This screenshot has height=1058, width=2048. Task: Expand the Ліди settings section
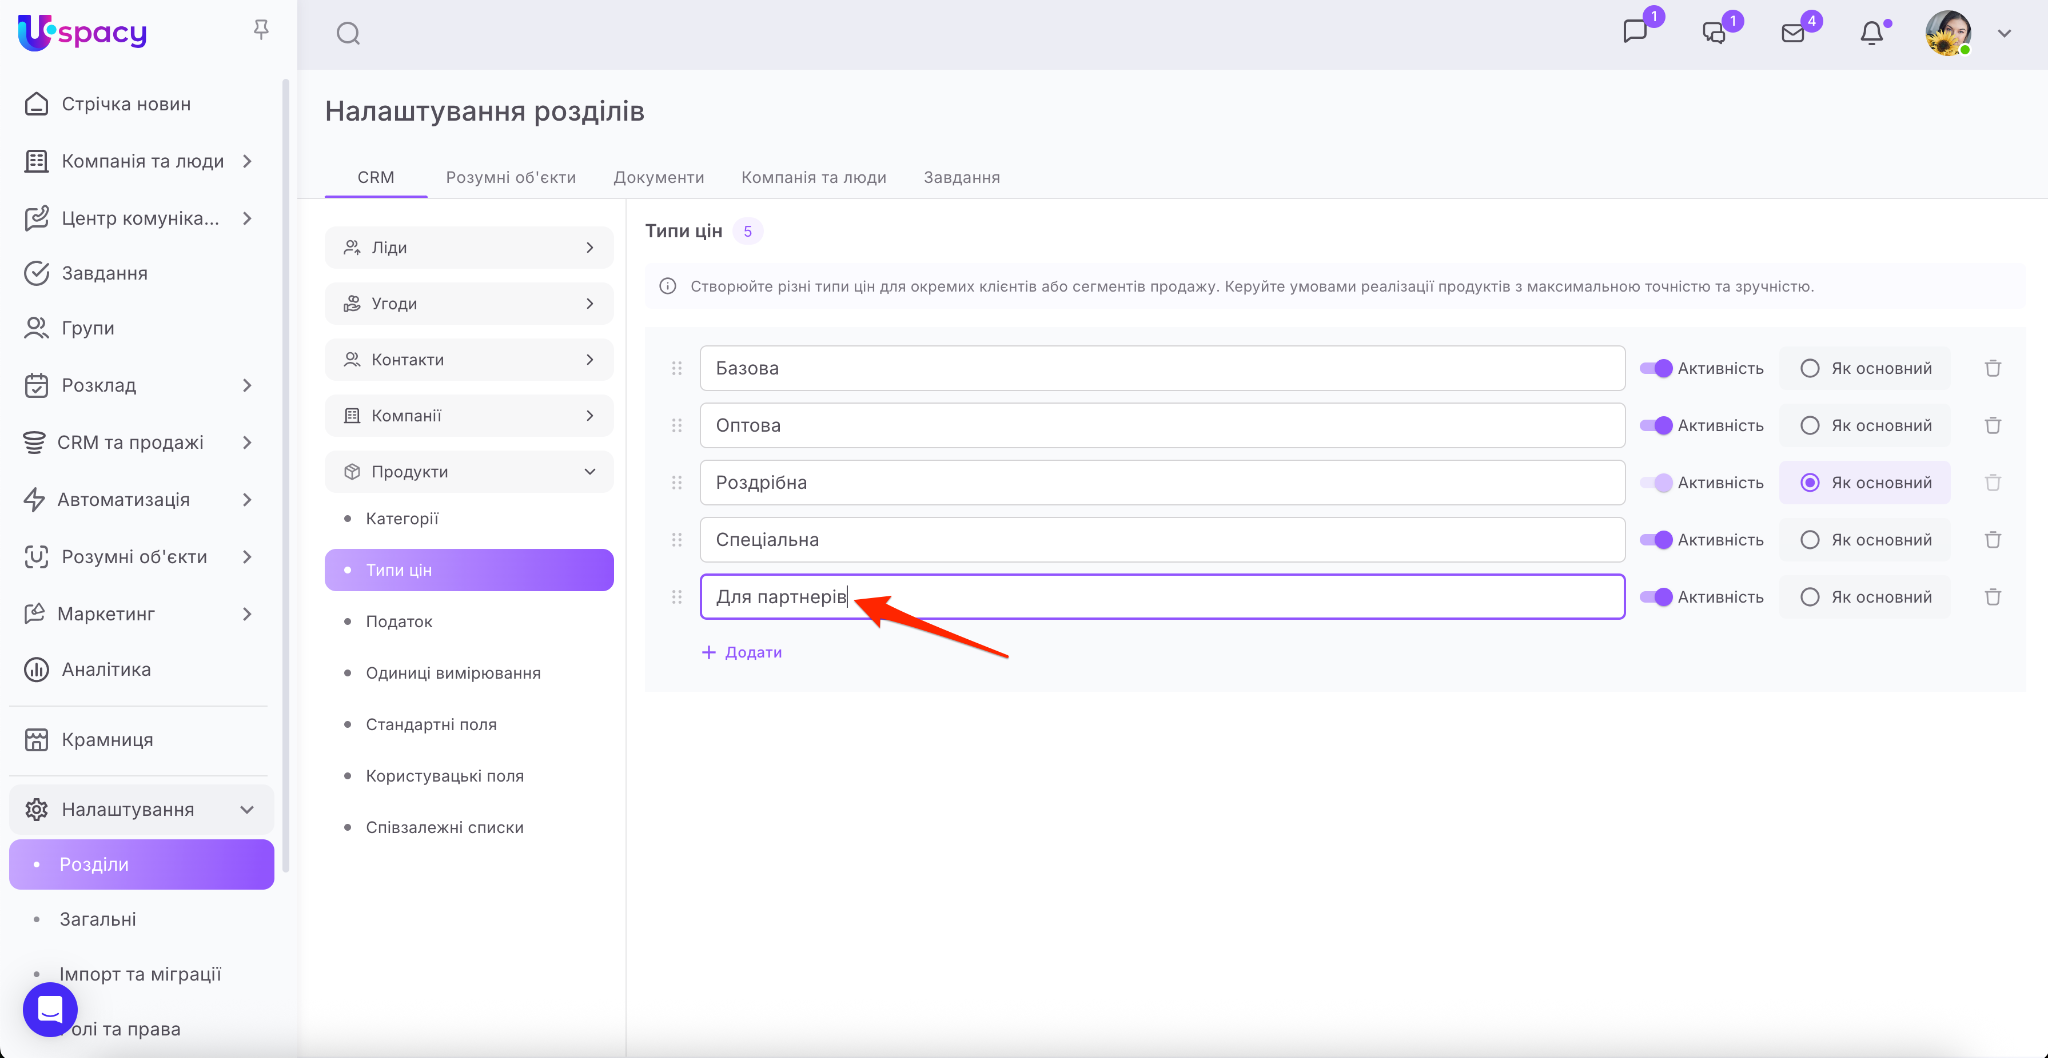click(469, 248)
